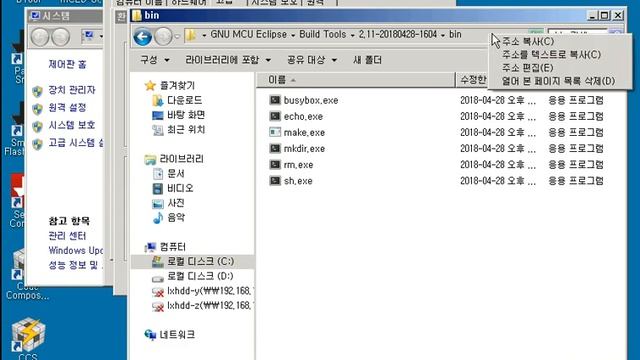Click 네트워크 icon in navigation pane
The width and height of the screenshot is (640, 360).
pyautogui.click(x=150, y=335)
